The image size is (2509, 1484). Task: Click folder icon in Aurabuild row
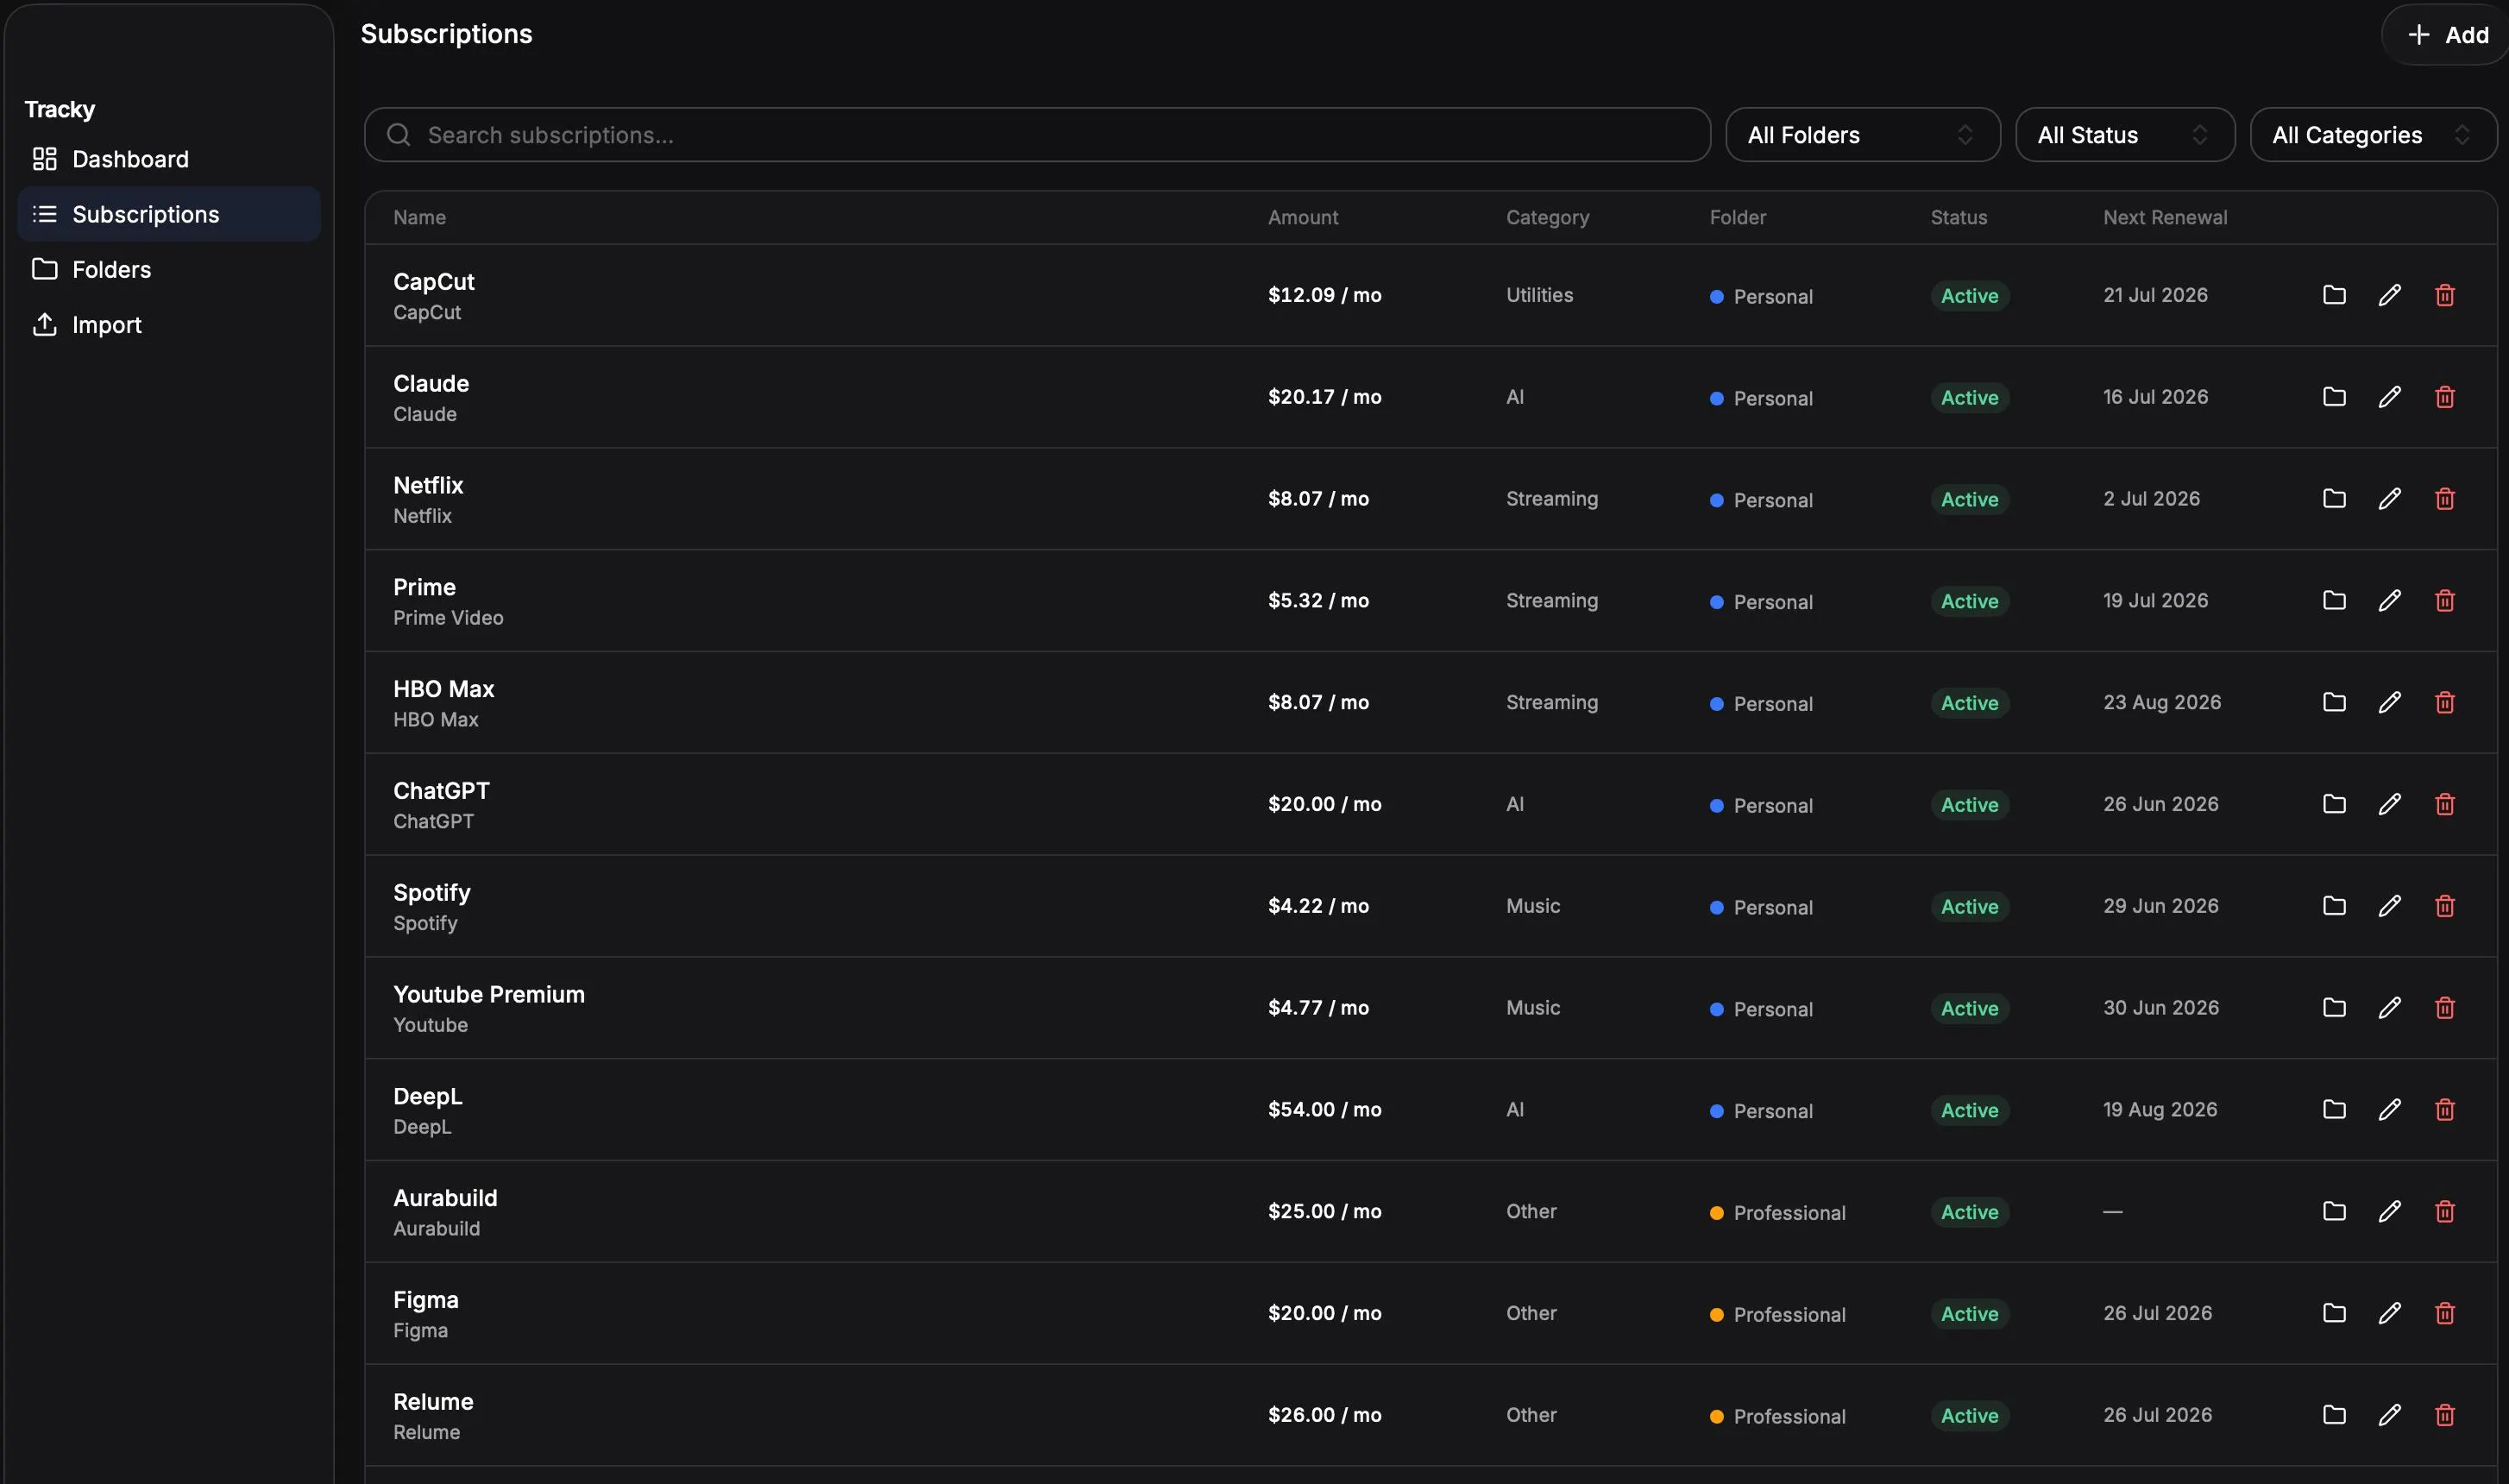(x=2334, y=1212)
